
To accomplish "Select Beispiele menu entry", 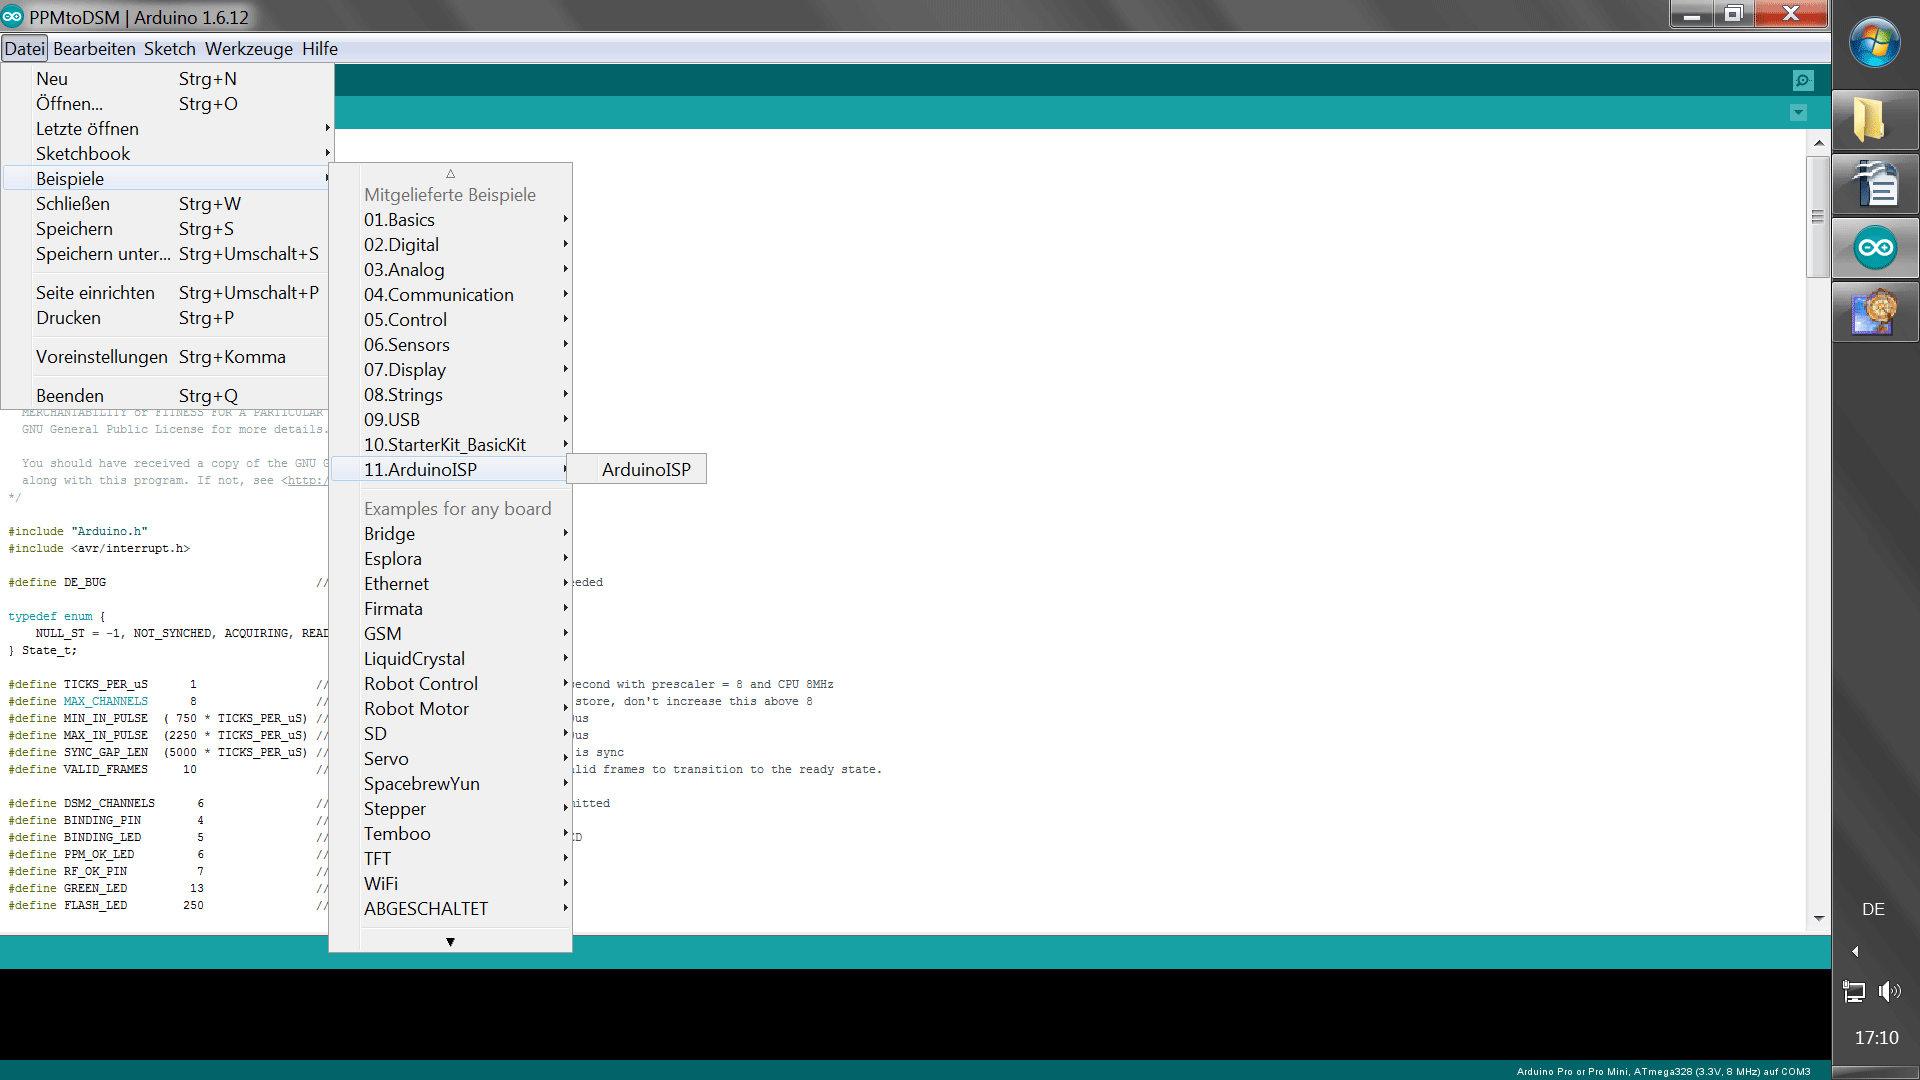I will [167, 179].
